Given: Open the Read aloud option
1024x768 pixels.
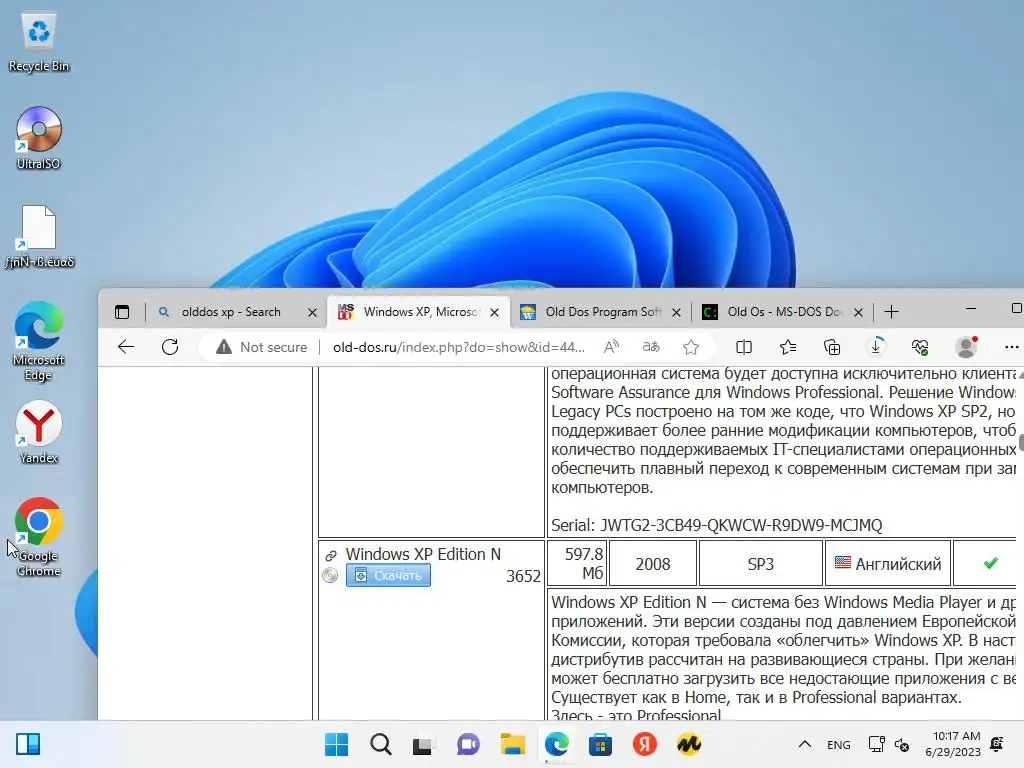Looking at the screenshot, I should pyautogui.click(x=611, y=347).
